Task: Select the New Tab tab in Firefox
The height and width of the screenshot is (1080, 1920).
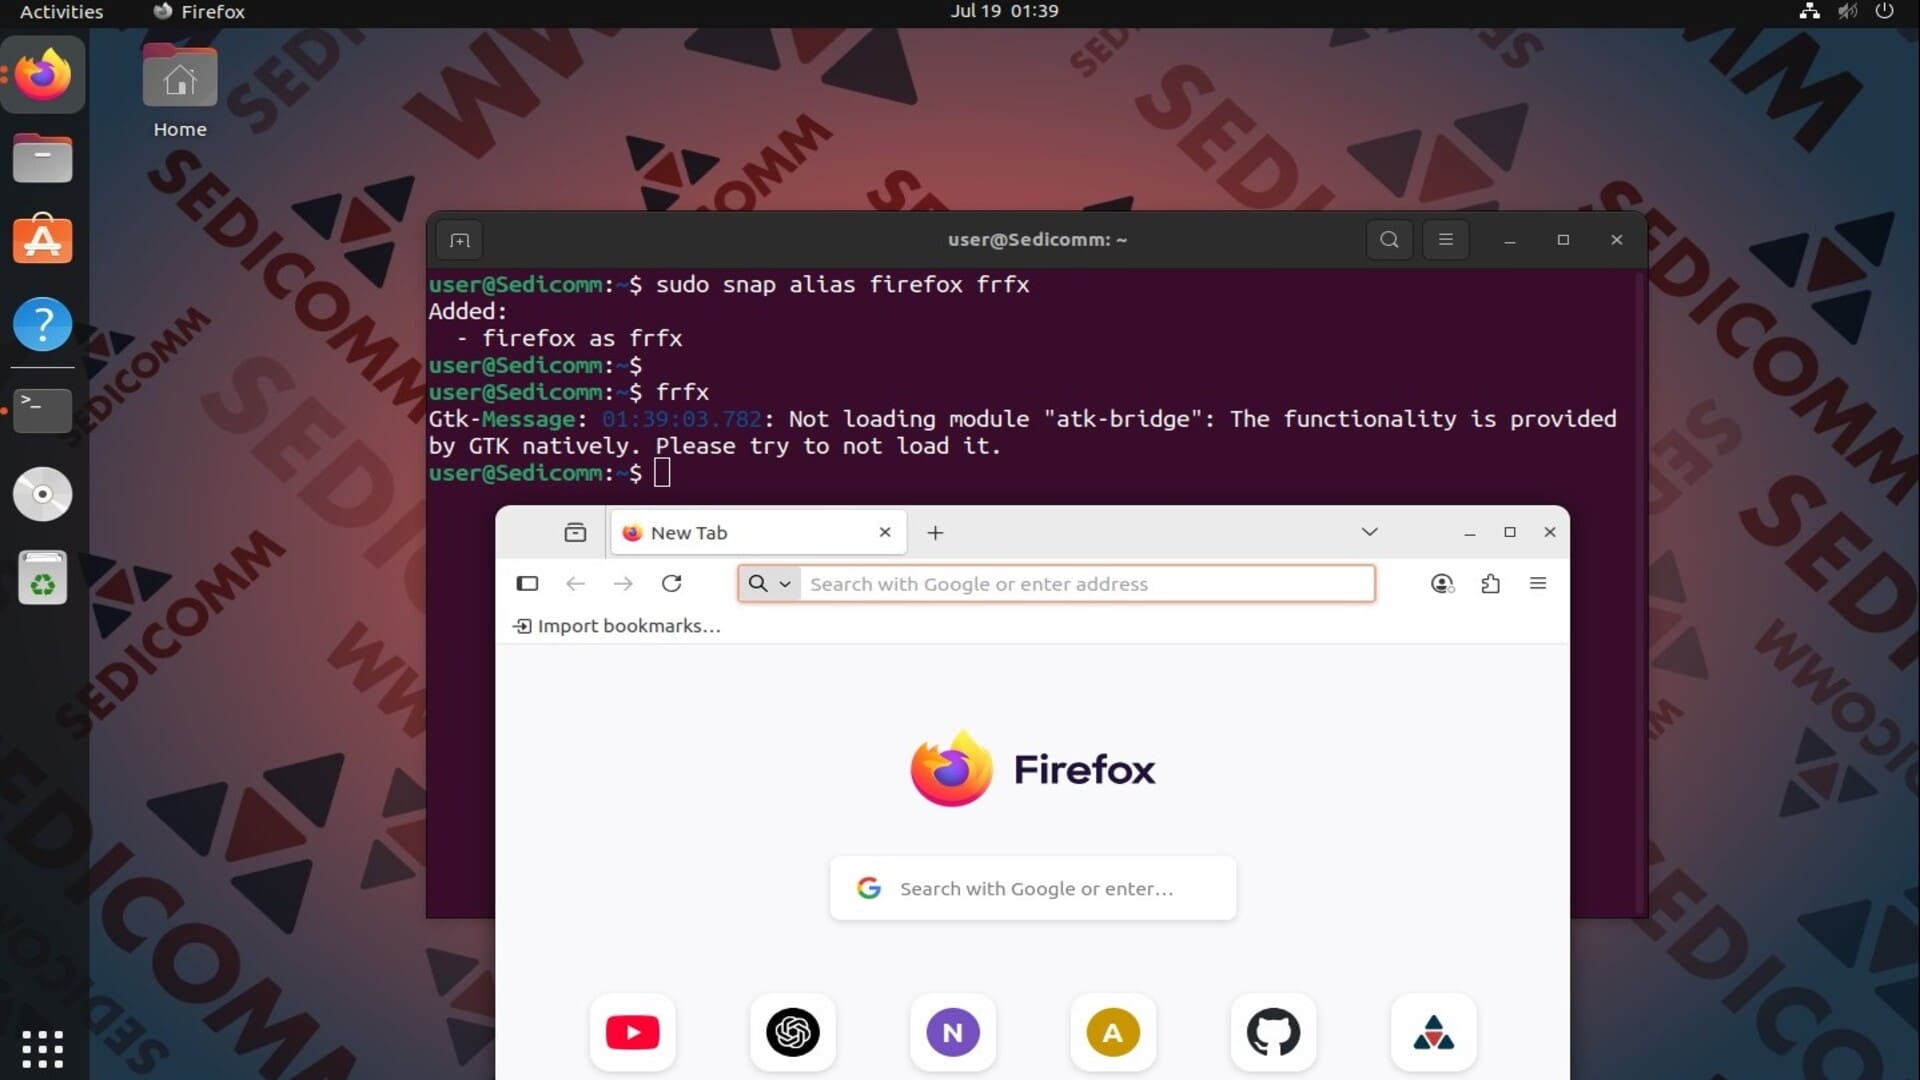Action: point(759,532)
